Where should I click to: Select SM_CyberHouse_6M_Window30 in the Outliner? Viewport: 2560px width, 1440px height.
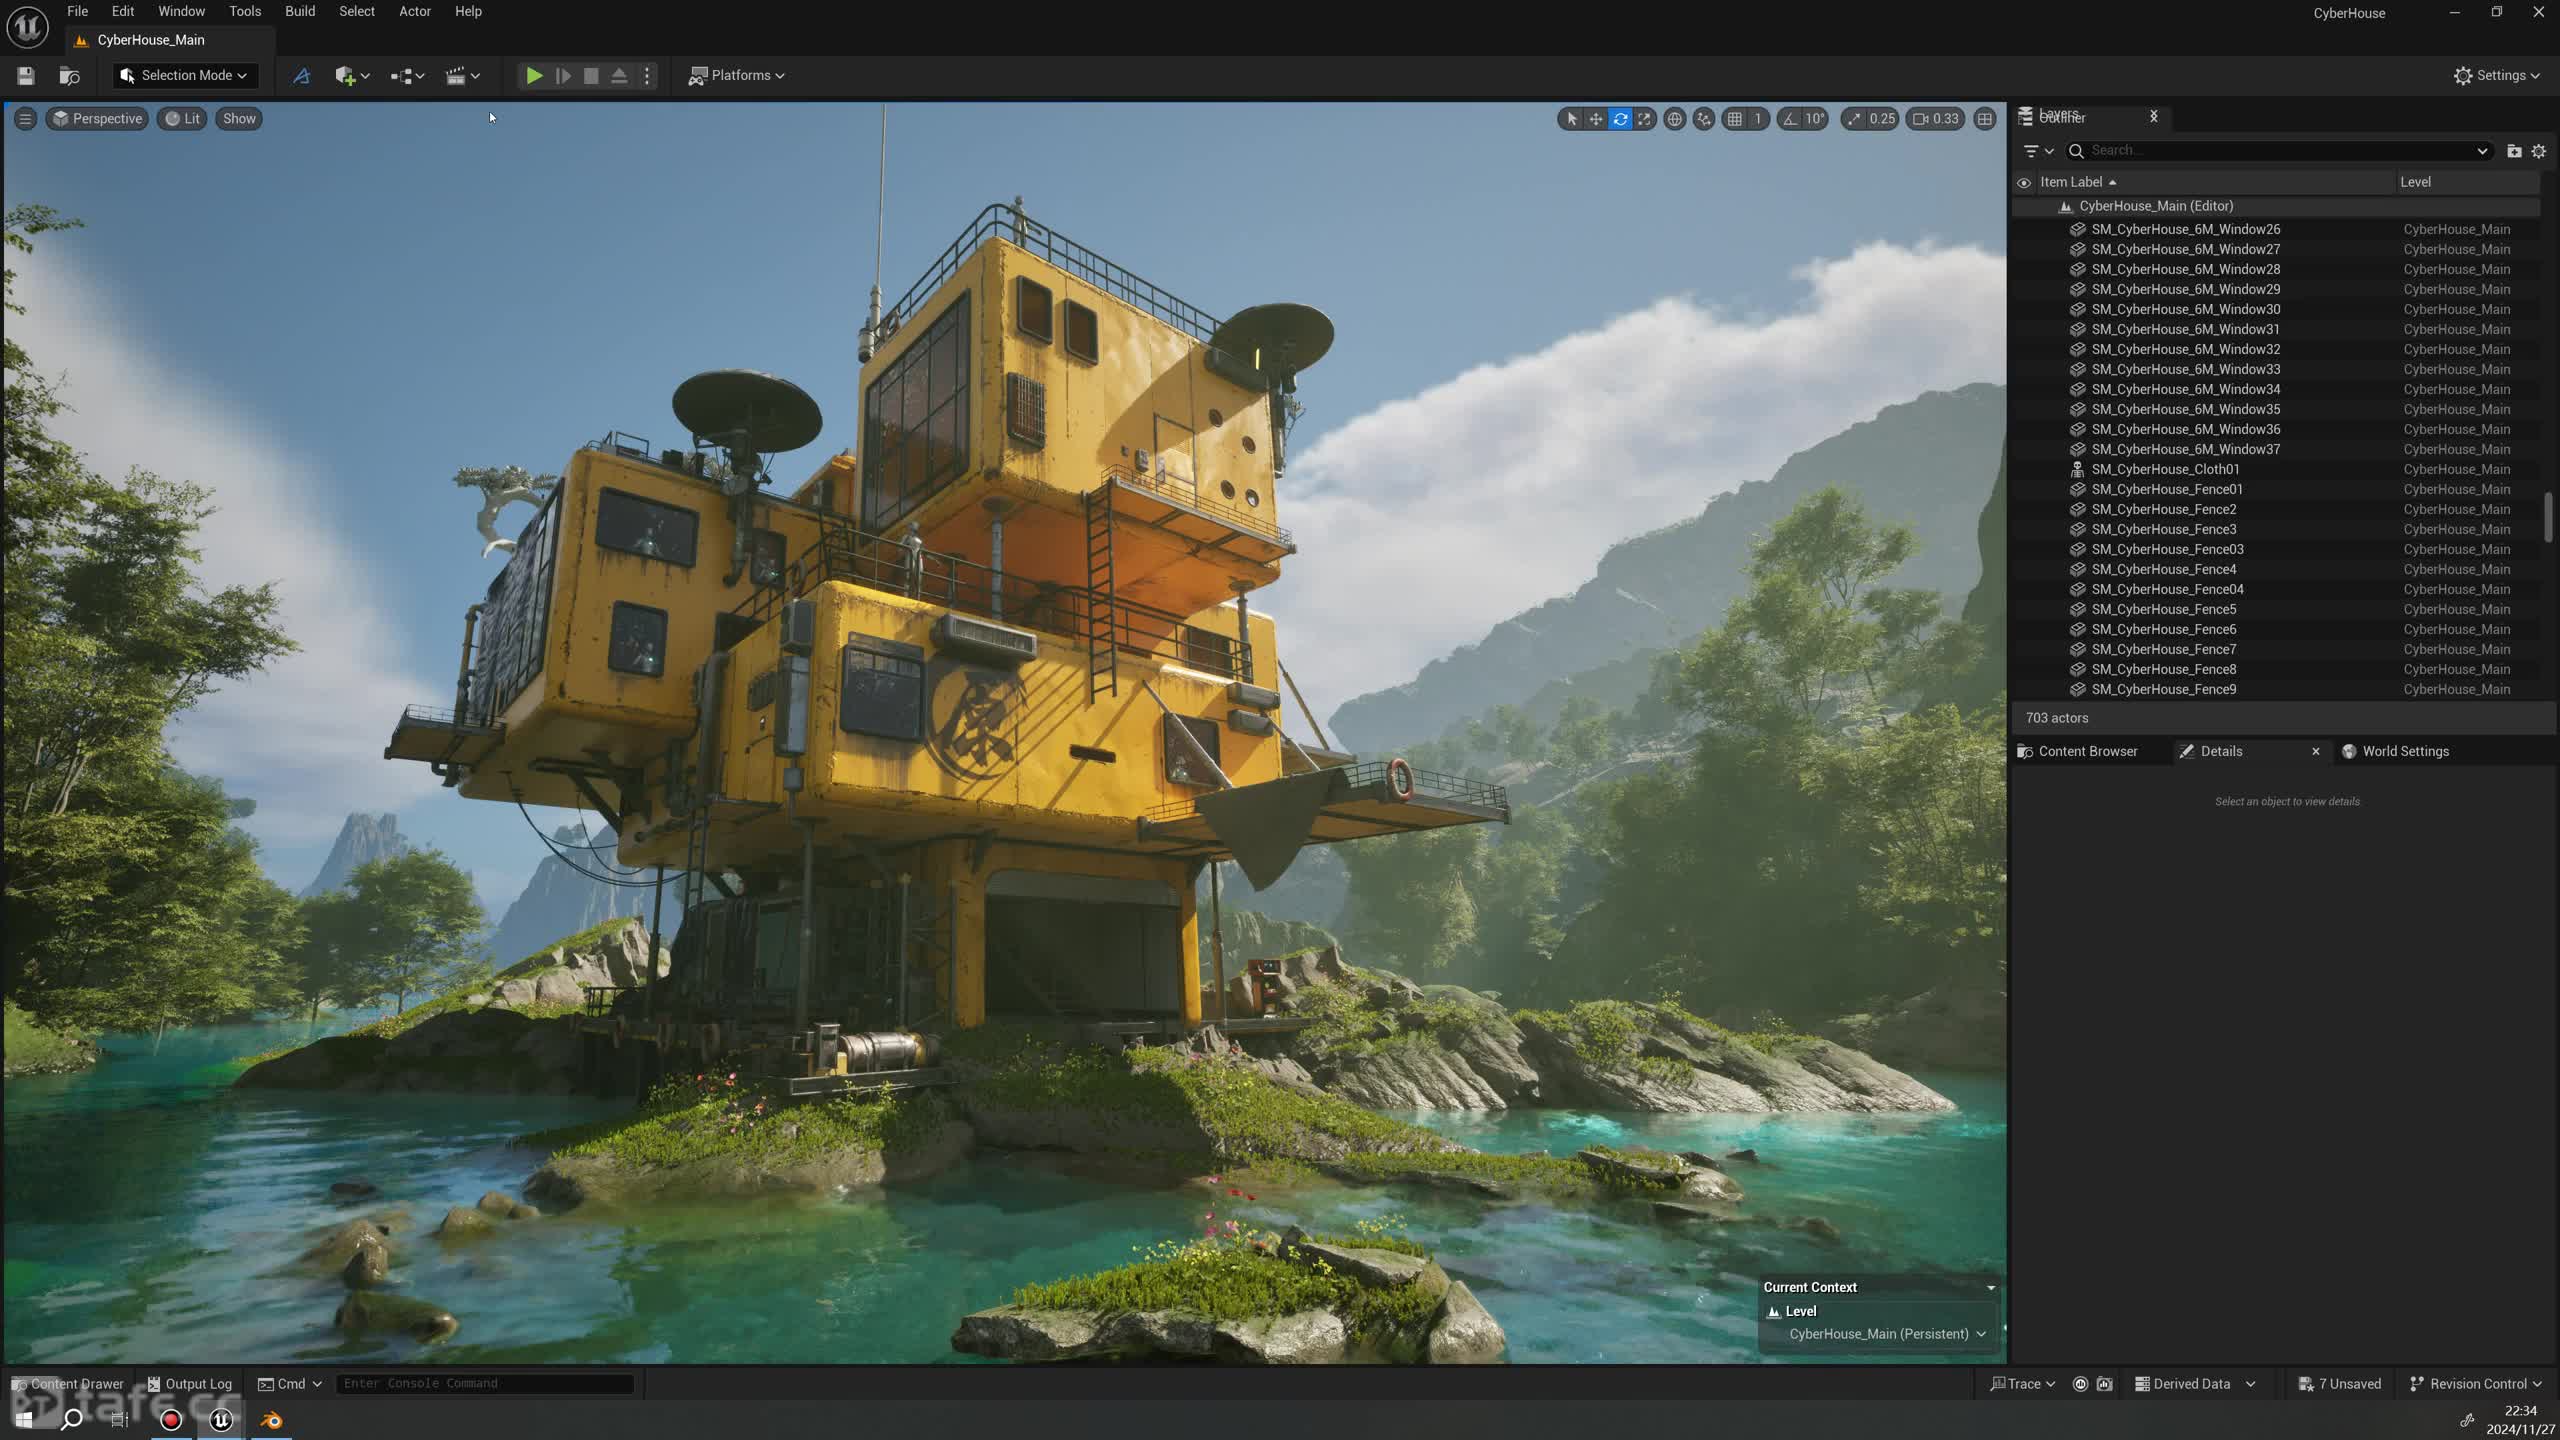pos(2185,309)
